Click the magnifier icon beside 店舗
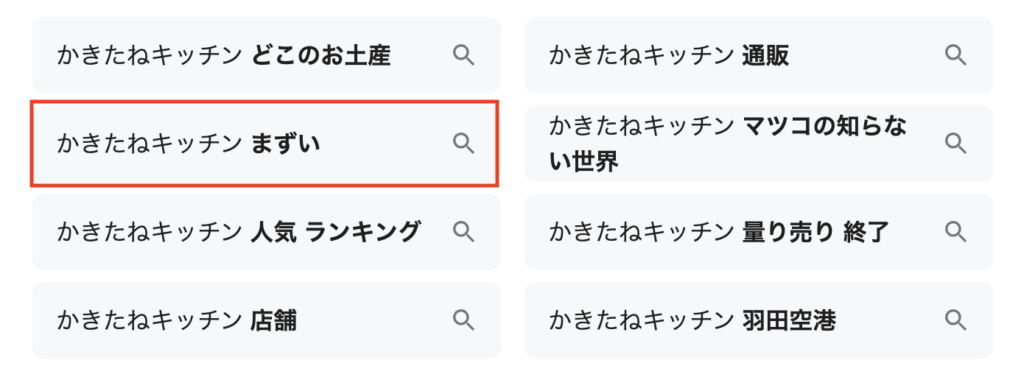Image resolution: width=1024 pixels, height=377 pixels. pyautogui.click(x=464, y=320)
